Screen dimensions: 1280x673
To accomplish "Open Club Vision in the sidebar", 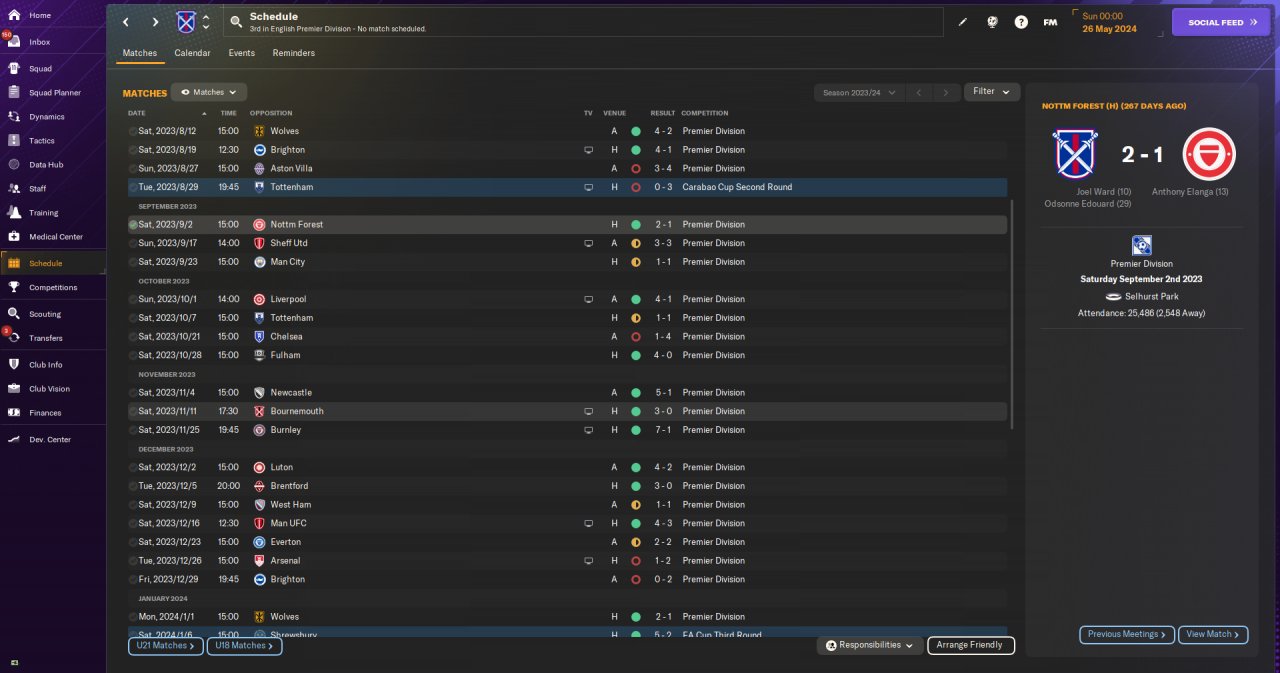I will coord(49,389).
